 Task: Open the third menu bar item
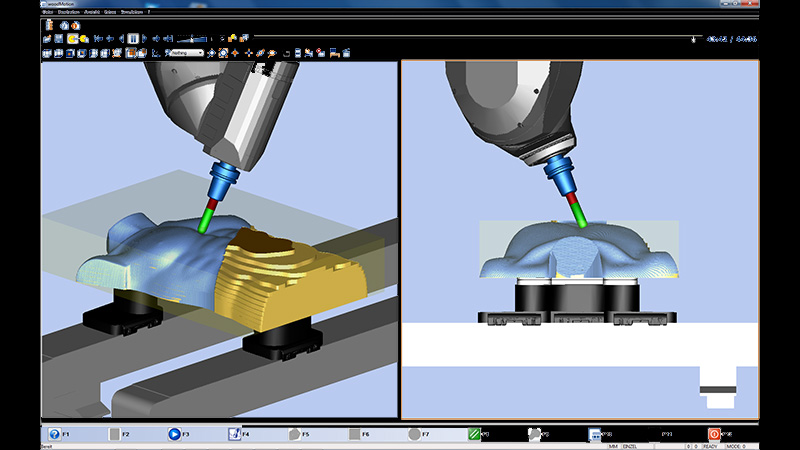pos(92,12)
